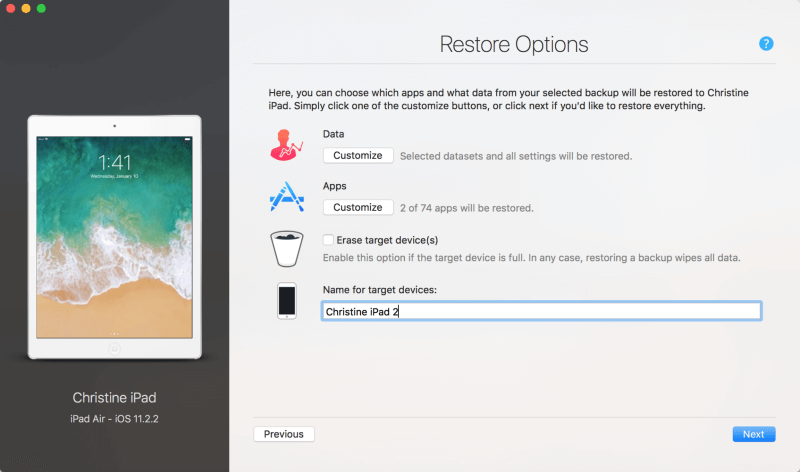
Task: Click the phone icon beside device name
Action: [x=287, y=301]
